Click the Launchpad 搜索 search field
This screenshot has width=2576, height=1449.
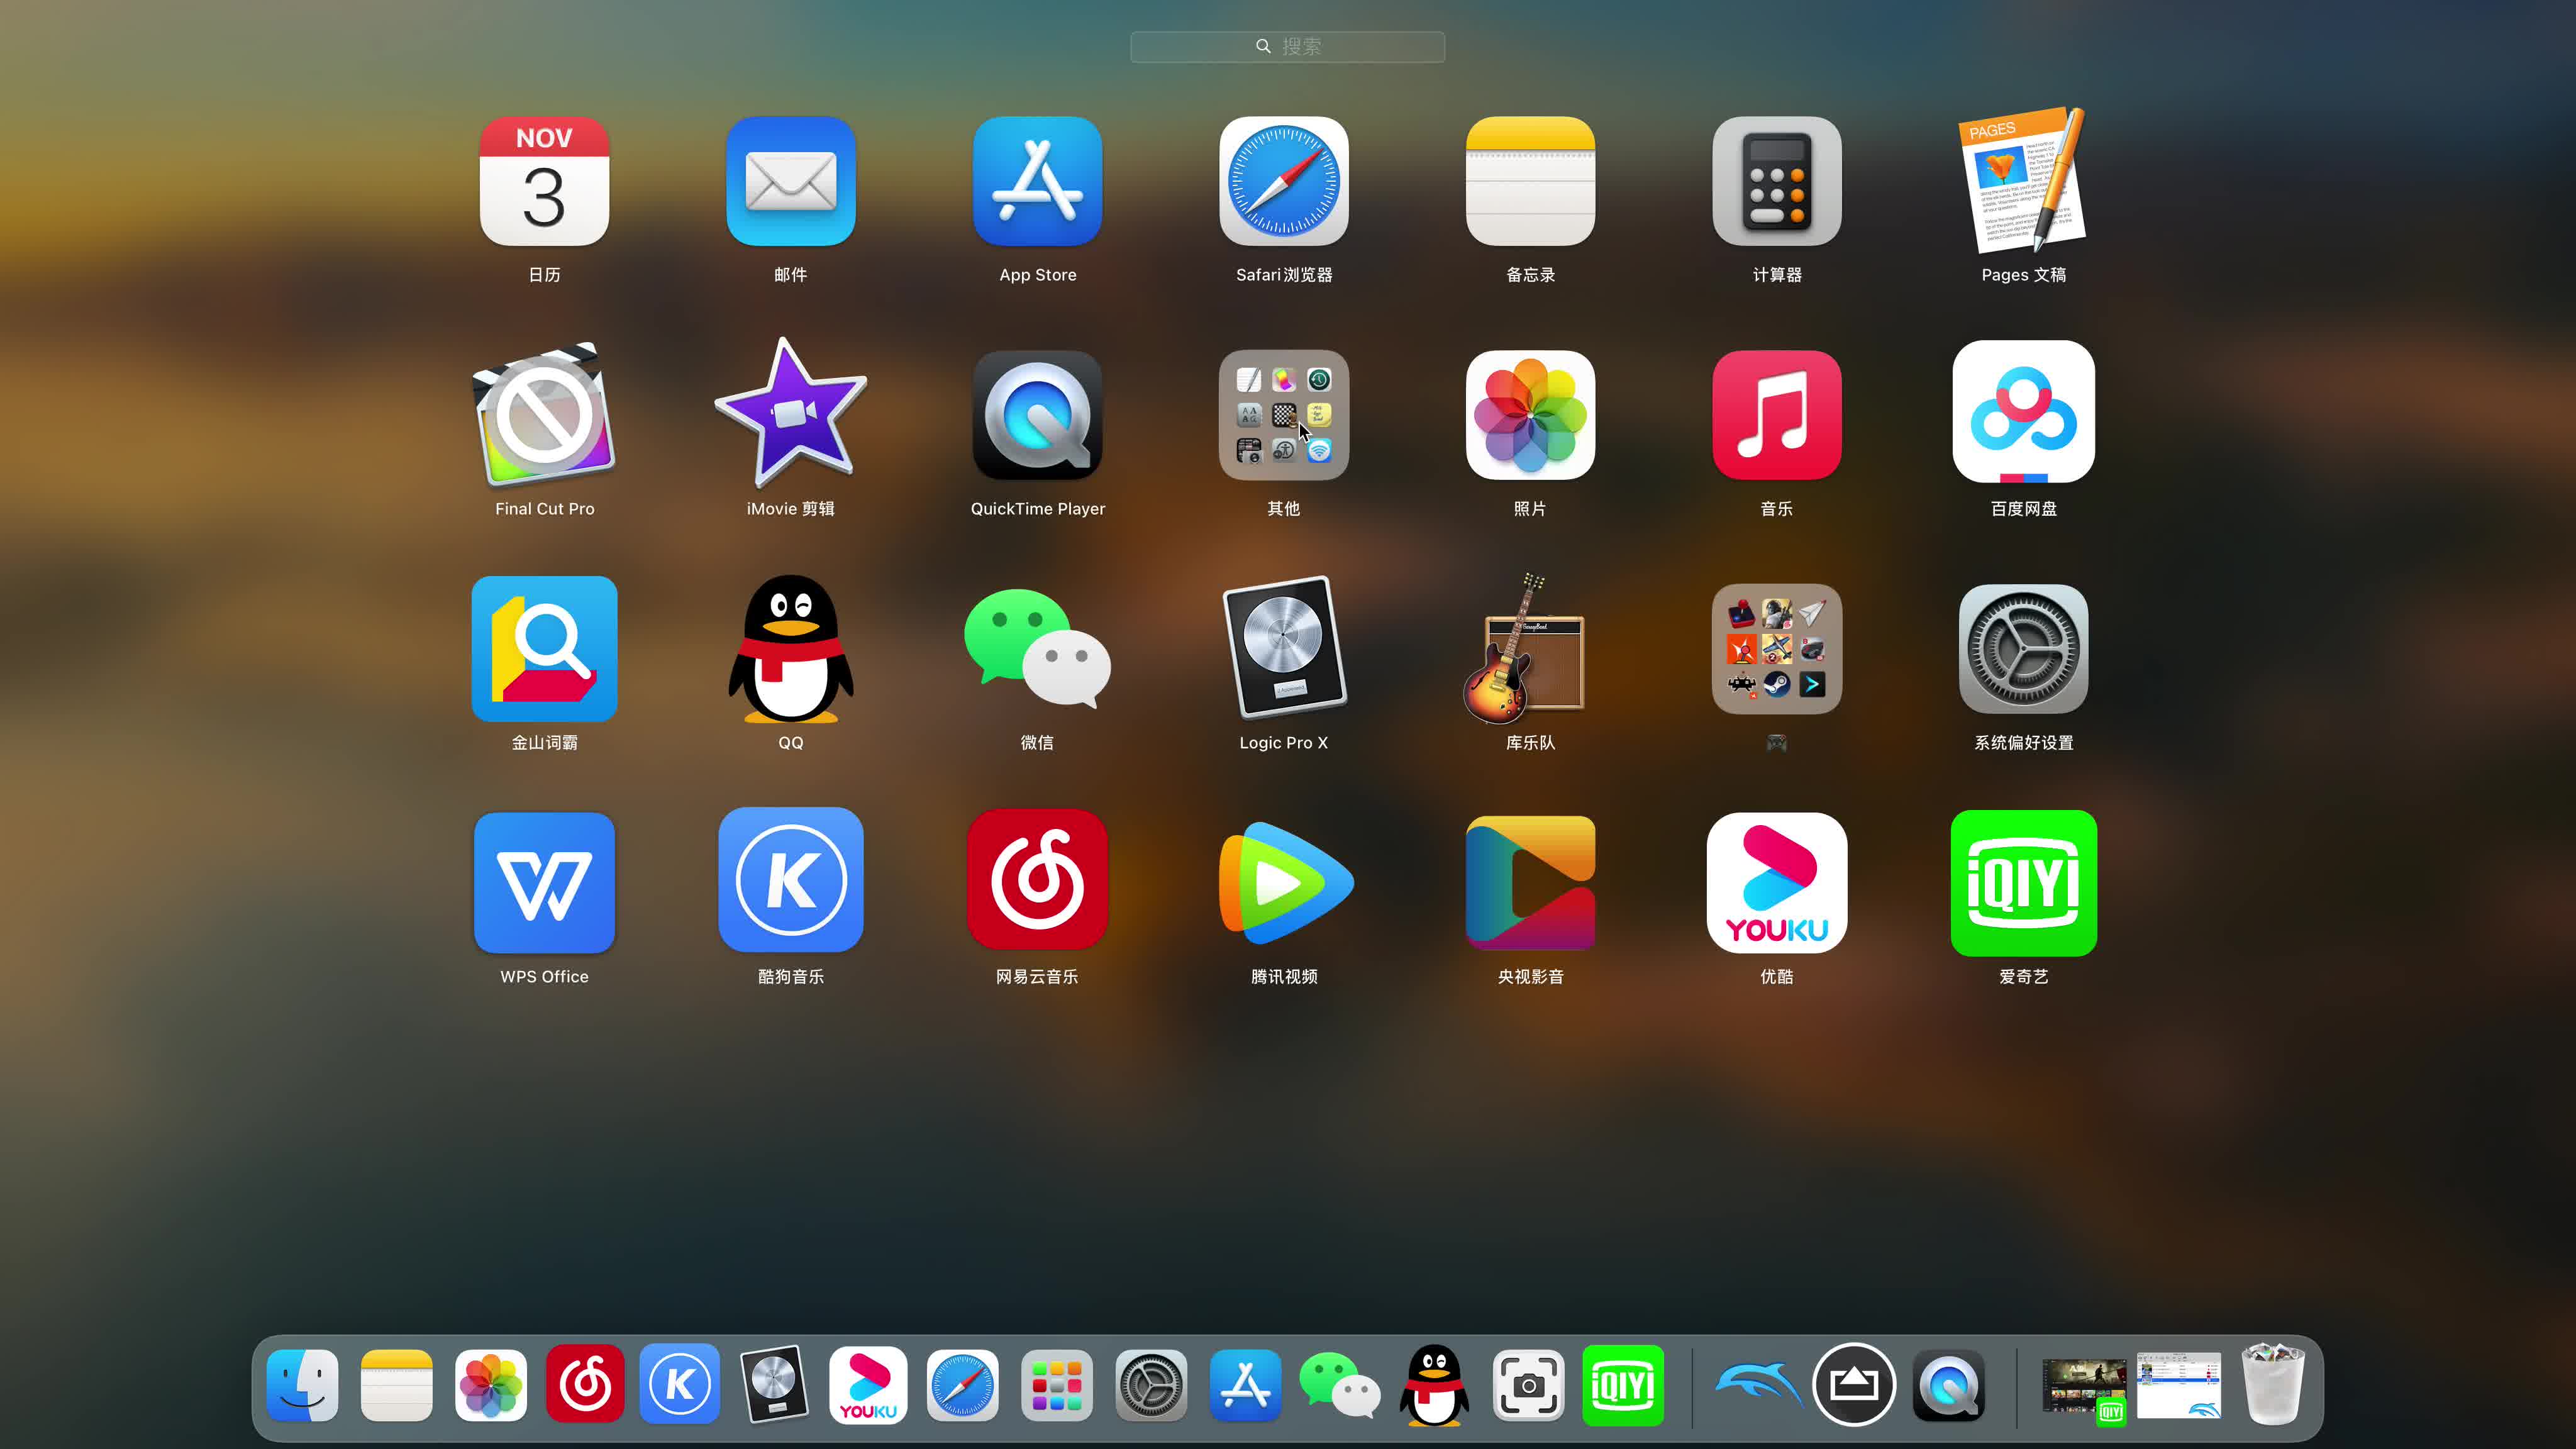1287,46
